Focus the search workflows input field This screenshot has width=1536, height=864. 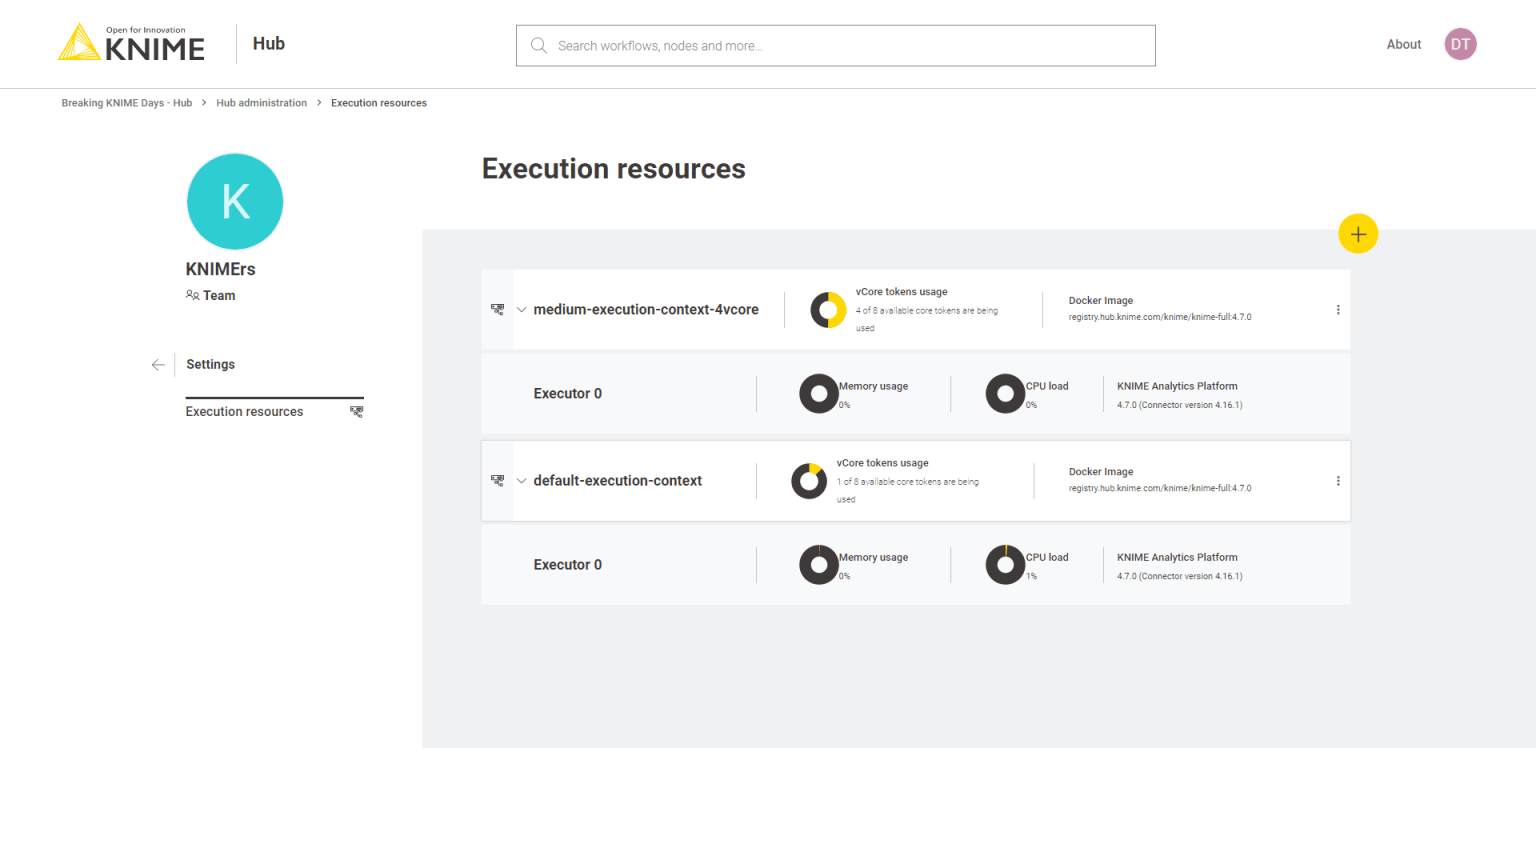[836, 46]
